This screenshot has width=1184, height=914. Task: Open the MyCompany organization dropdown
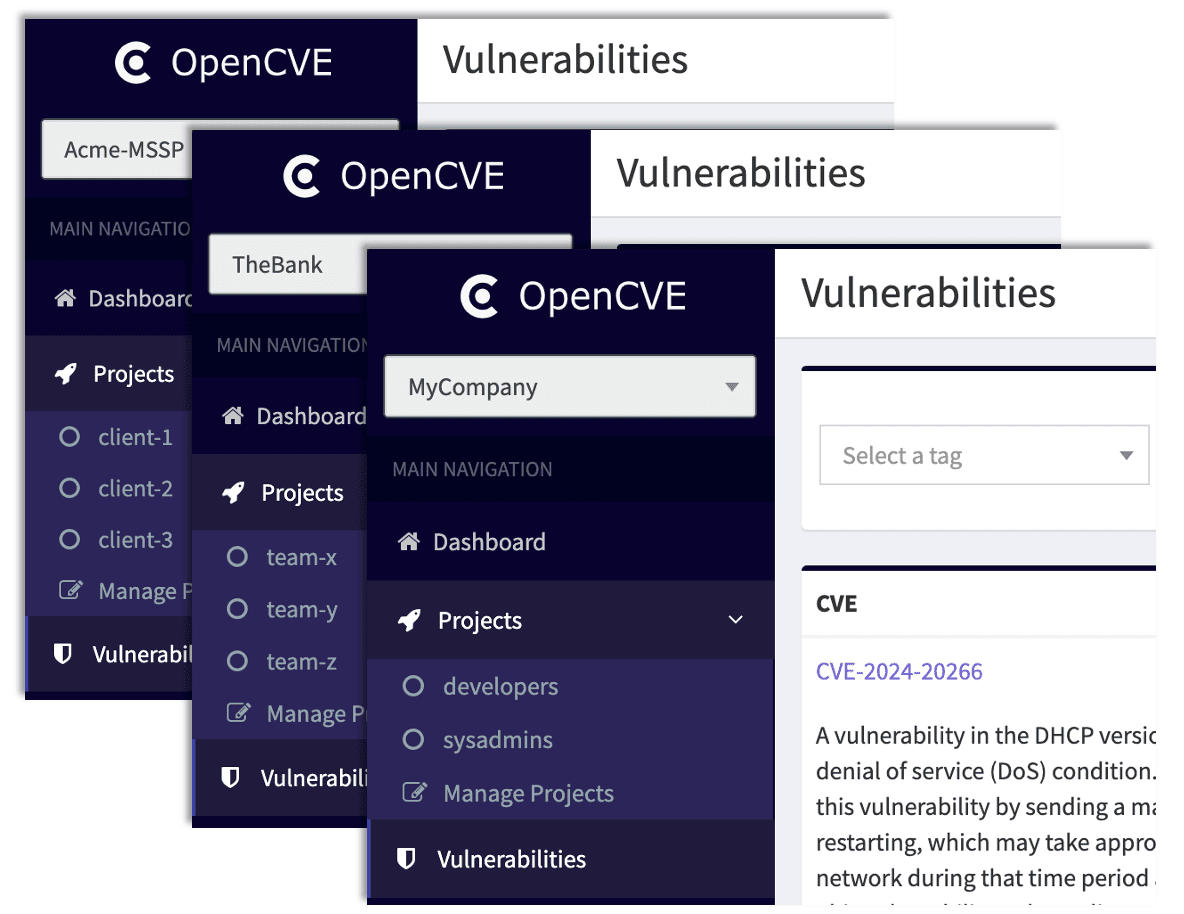point(570,387)
